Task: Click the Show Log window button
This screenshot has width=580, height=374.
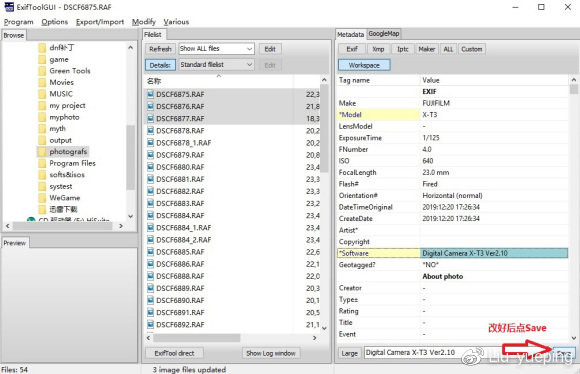Action: (271, 353)
